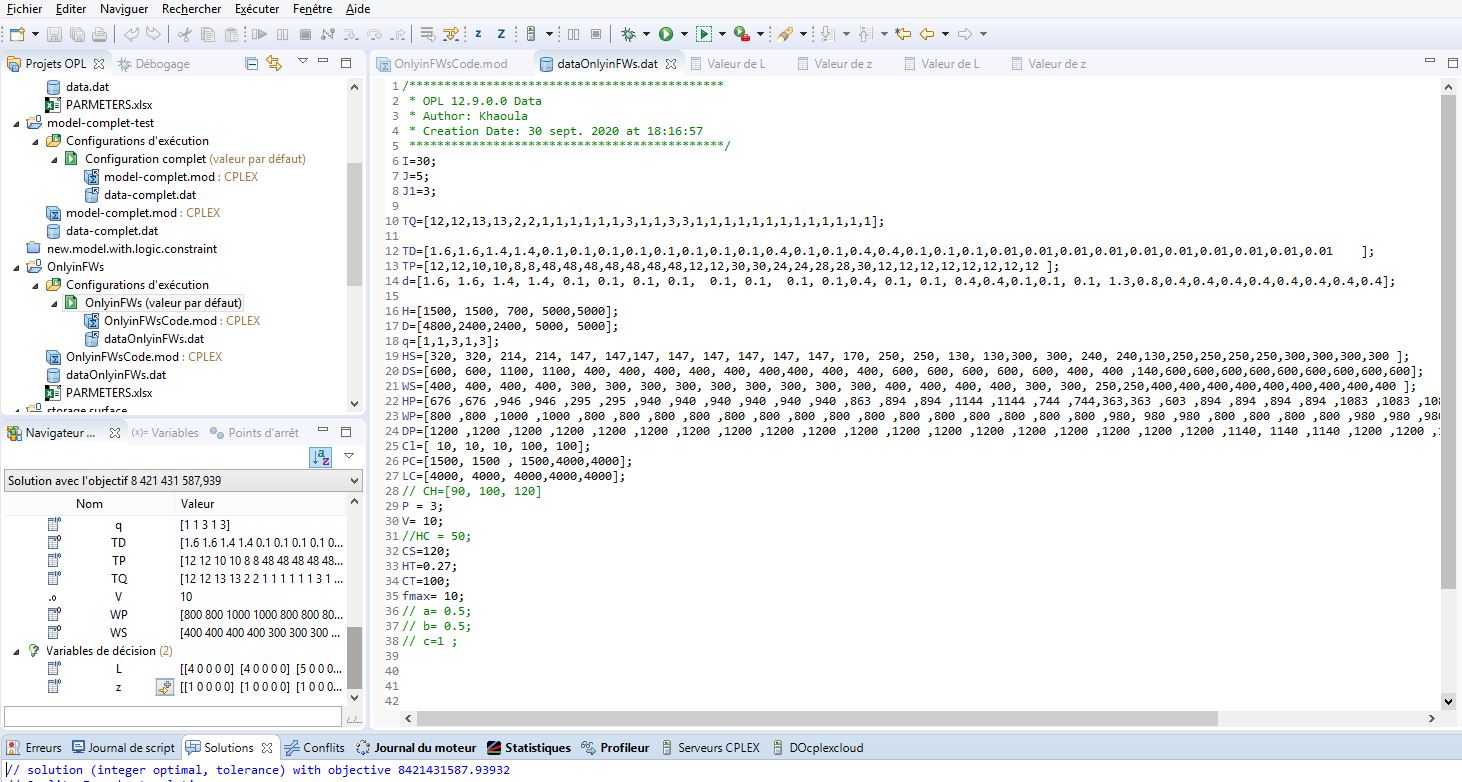Click the Undo arrow icon
Viewport: 1462px width, 782px height.
pos(131,34)
